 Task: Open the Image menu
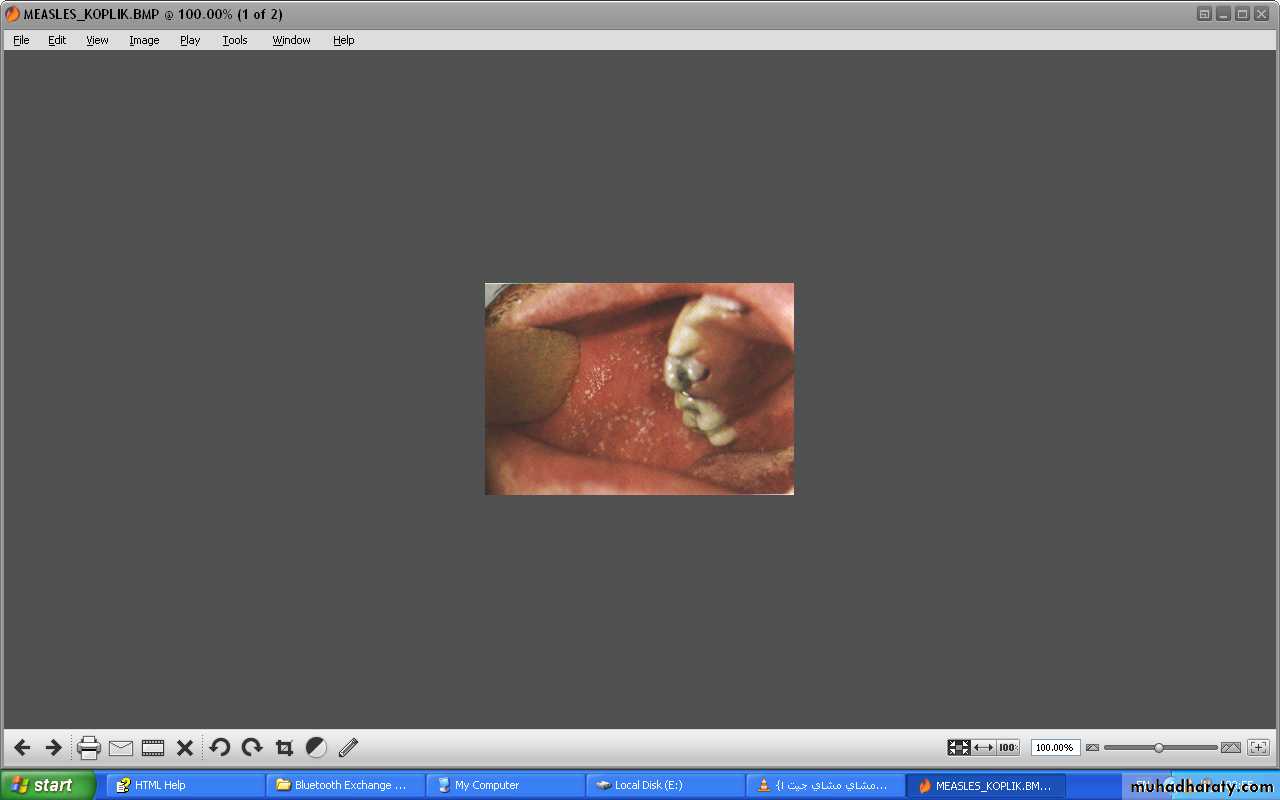coord(144,40)
